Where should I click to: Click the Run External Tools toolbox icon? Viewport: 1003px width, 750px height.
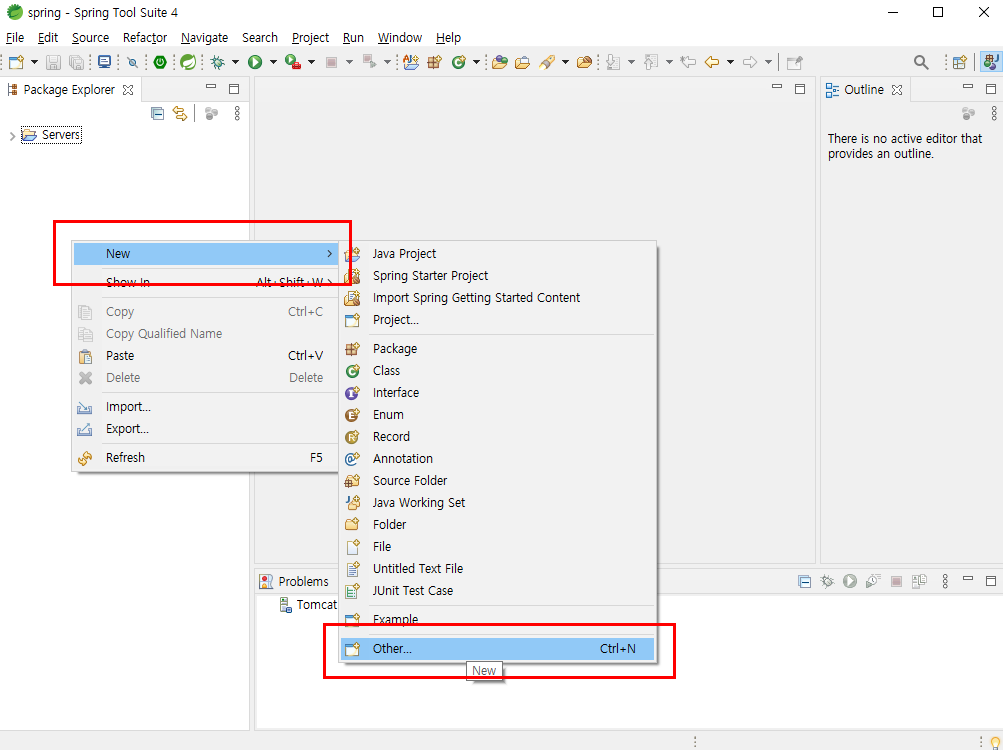[293, 62]
